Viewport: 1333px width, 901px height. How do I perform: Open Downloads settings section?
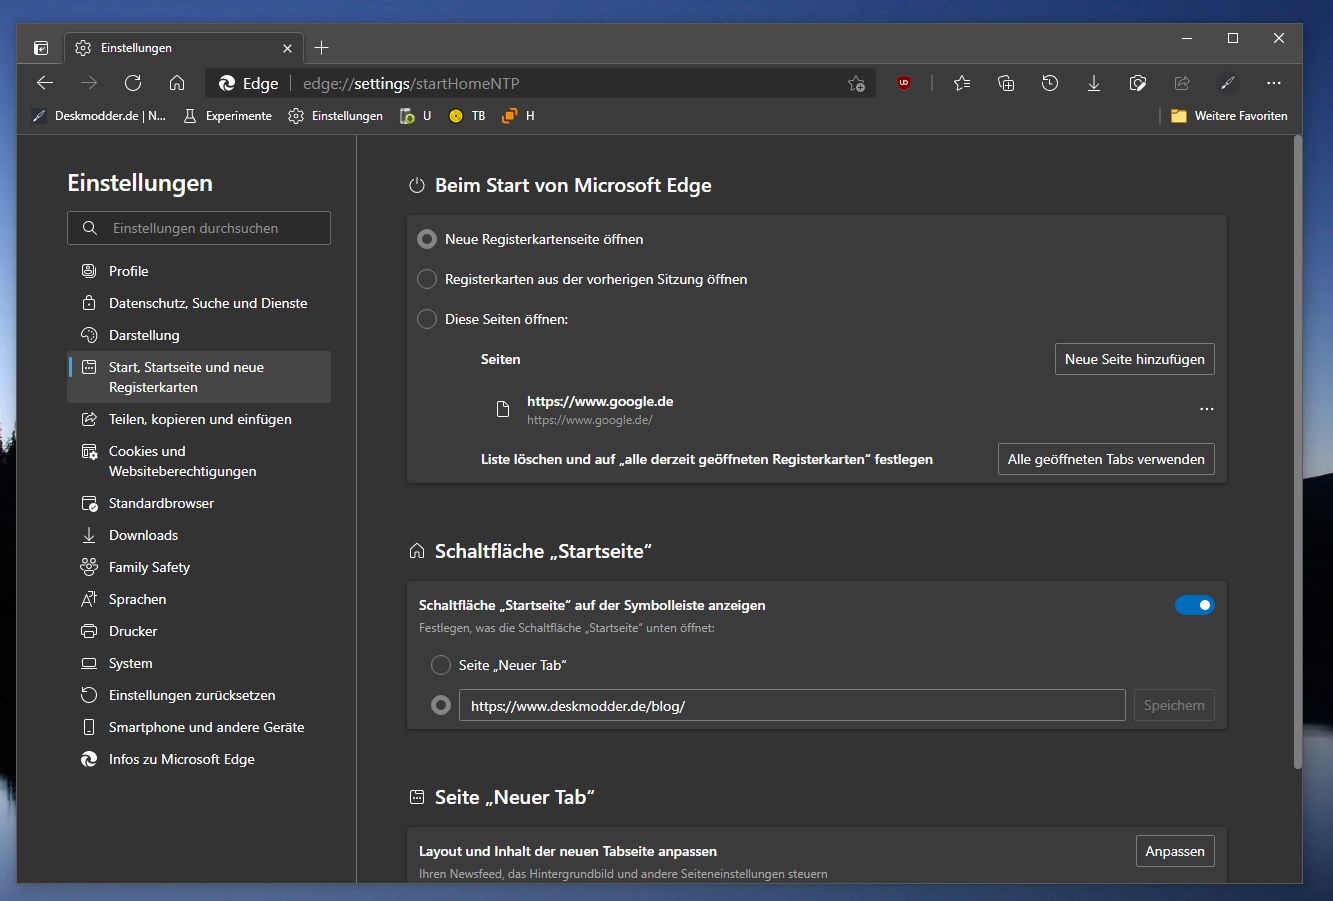pos(199,535)
